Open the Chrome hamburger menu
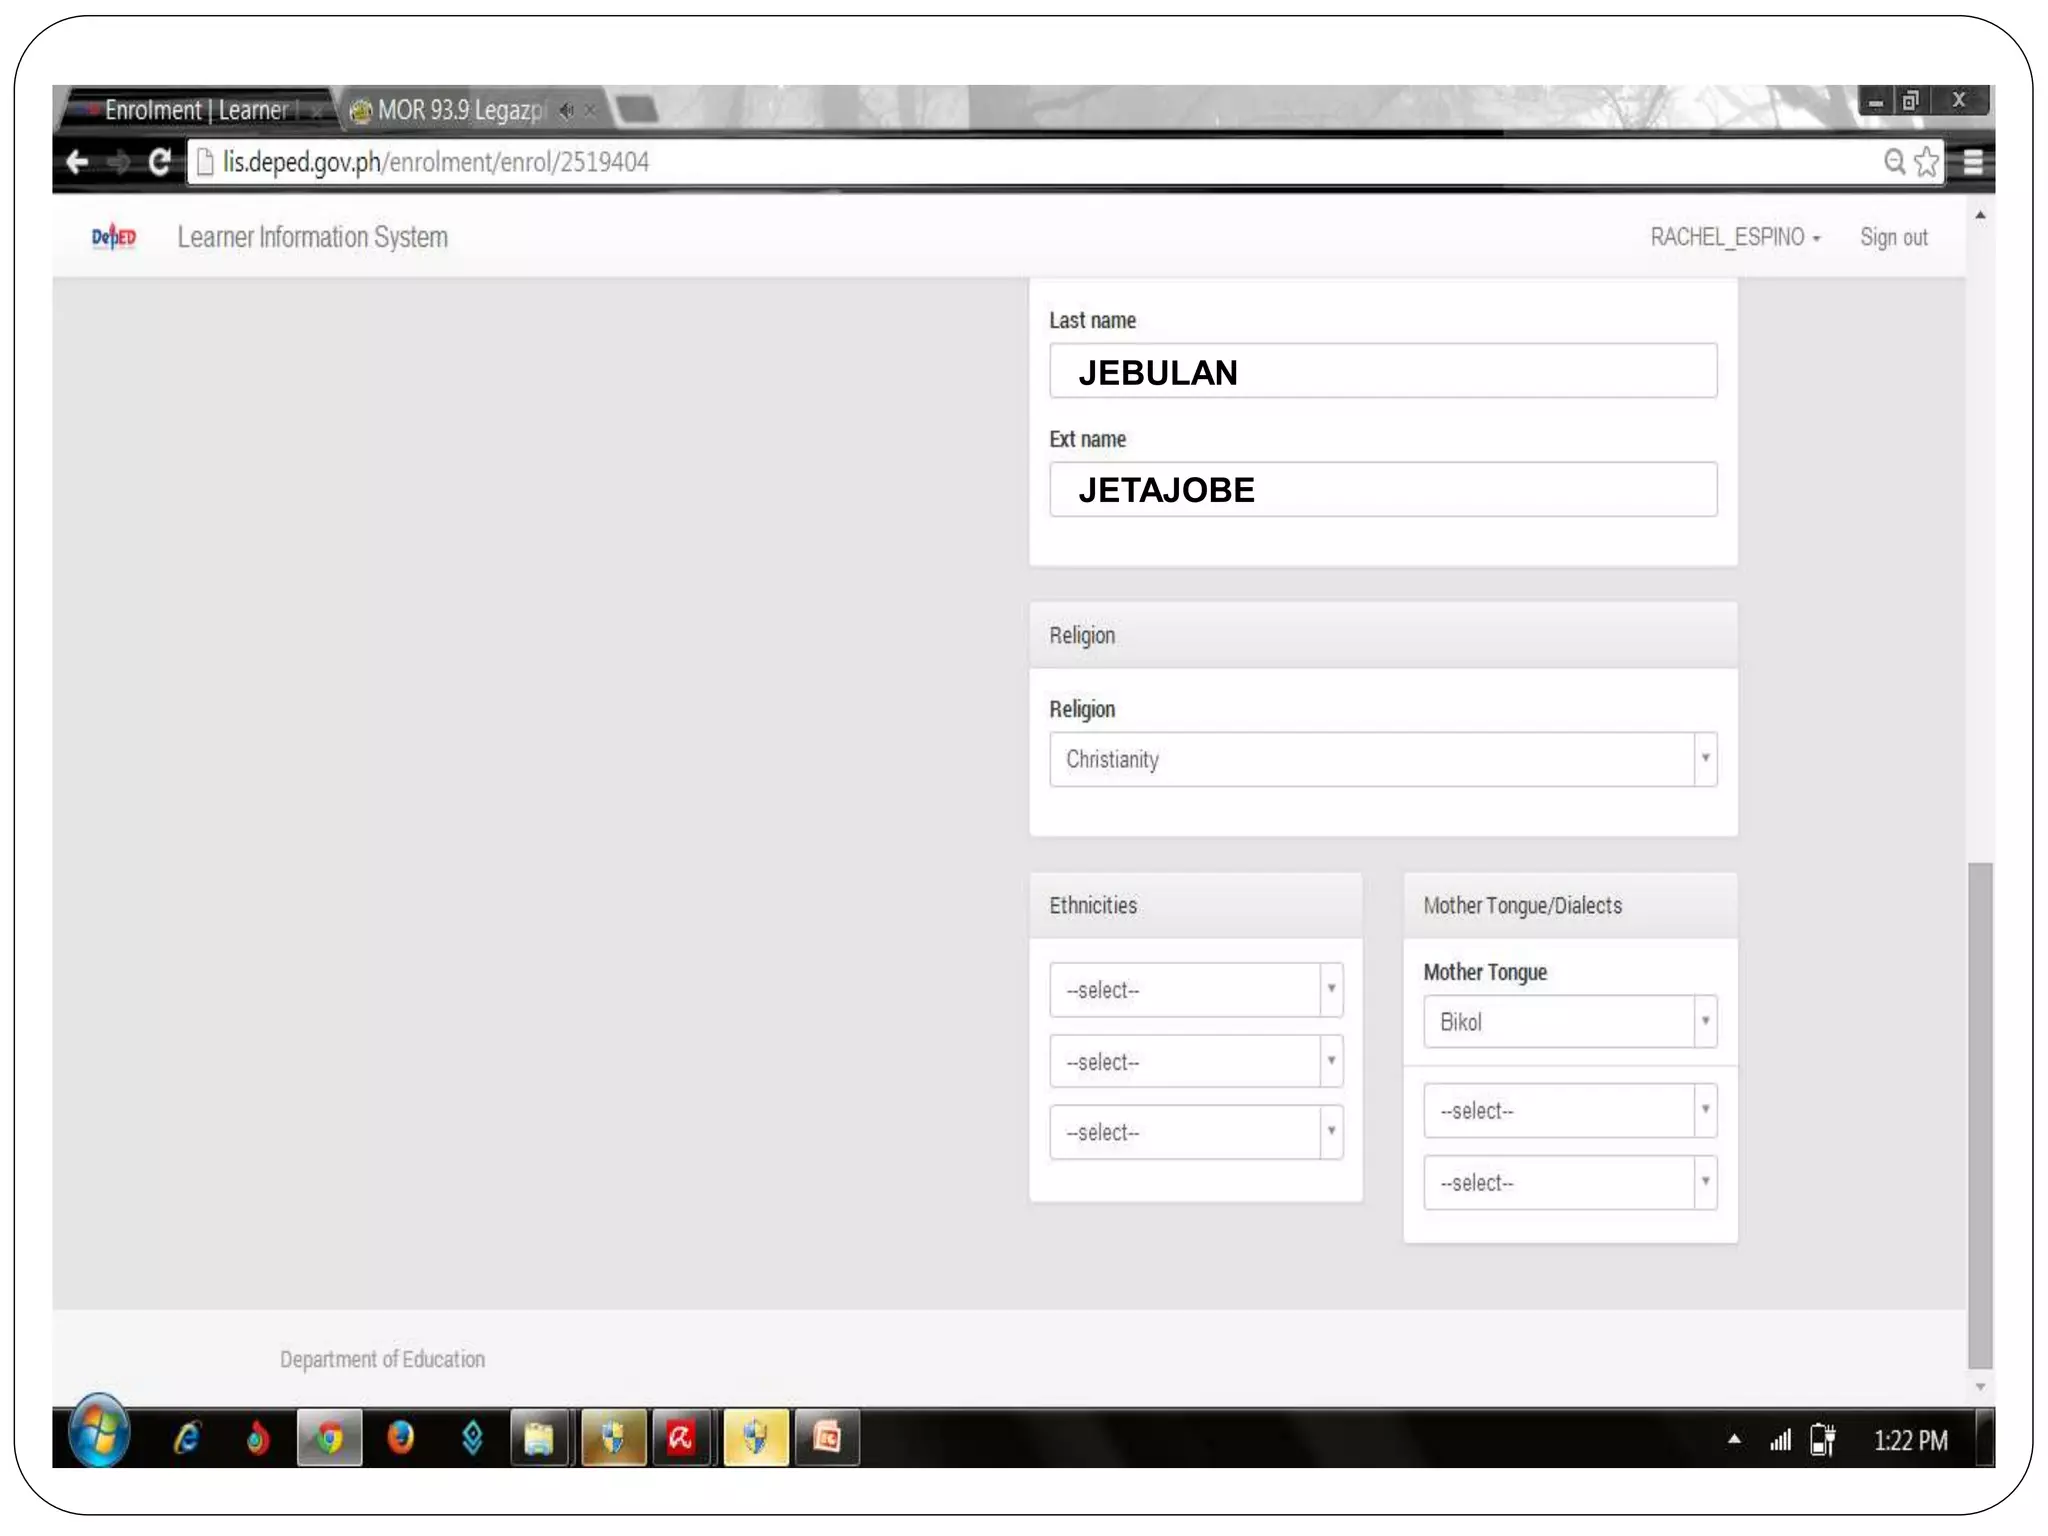Viewport: 2048px width, 1536px height. click(x=1972, y=162)
